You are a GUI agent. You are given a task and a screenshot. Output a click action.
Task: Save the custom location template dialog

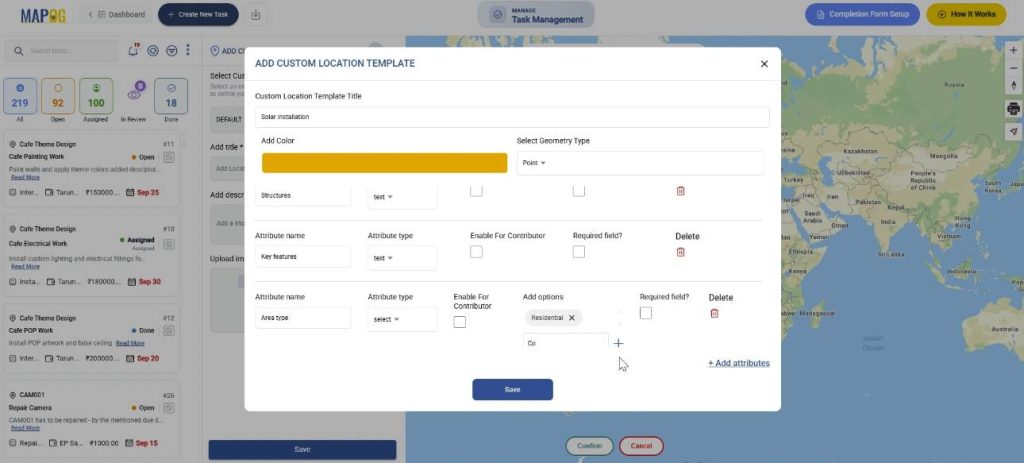click(513, 389)
